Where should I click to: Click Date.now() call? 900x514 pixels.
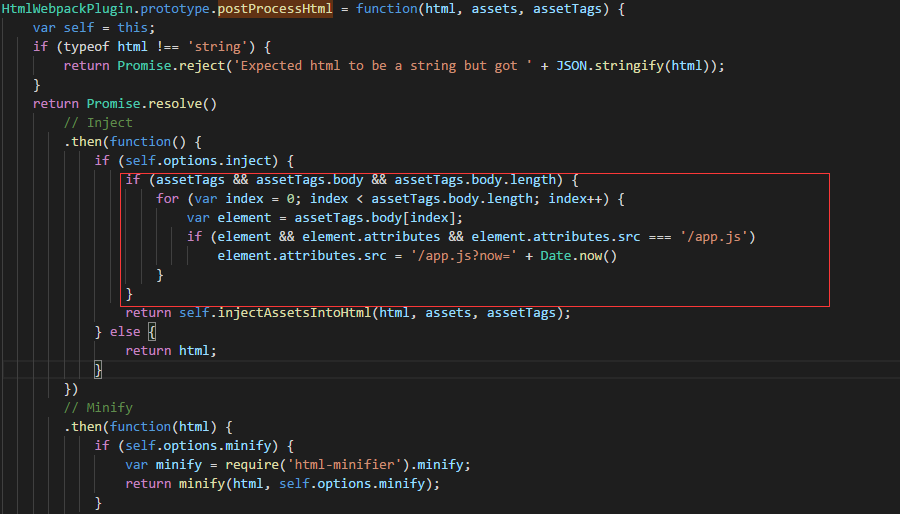tap(579, 255)
